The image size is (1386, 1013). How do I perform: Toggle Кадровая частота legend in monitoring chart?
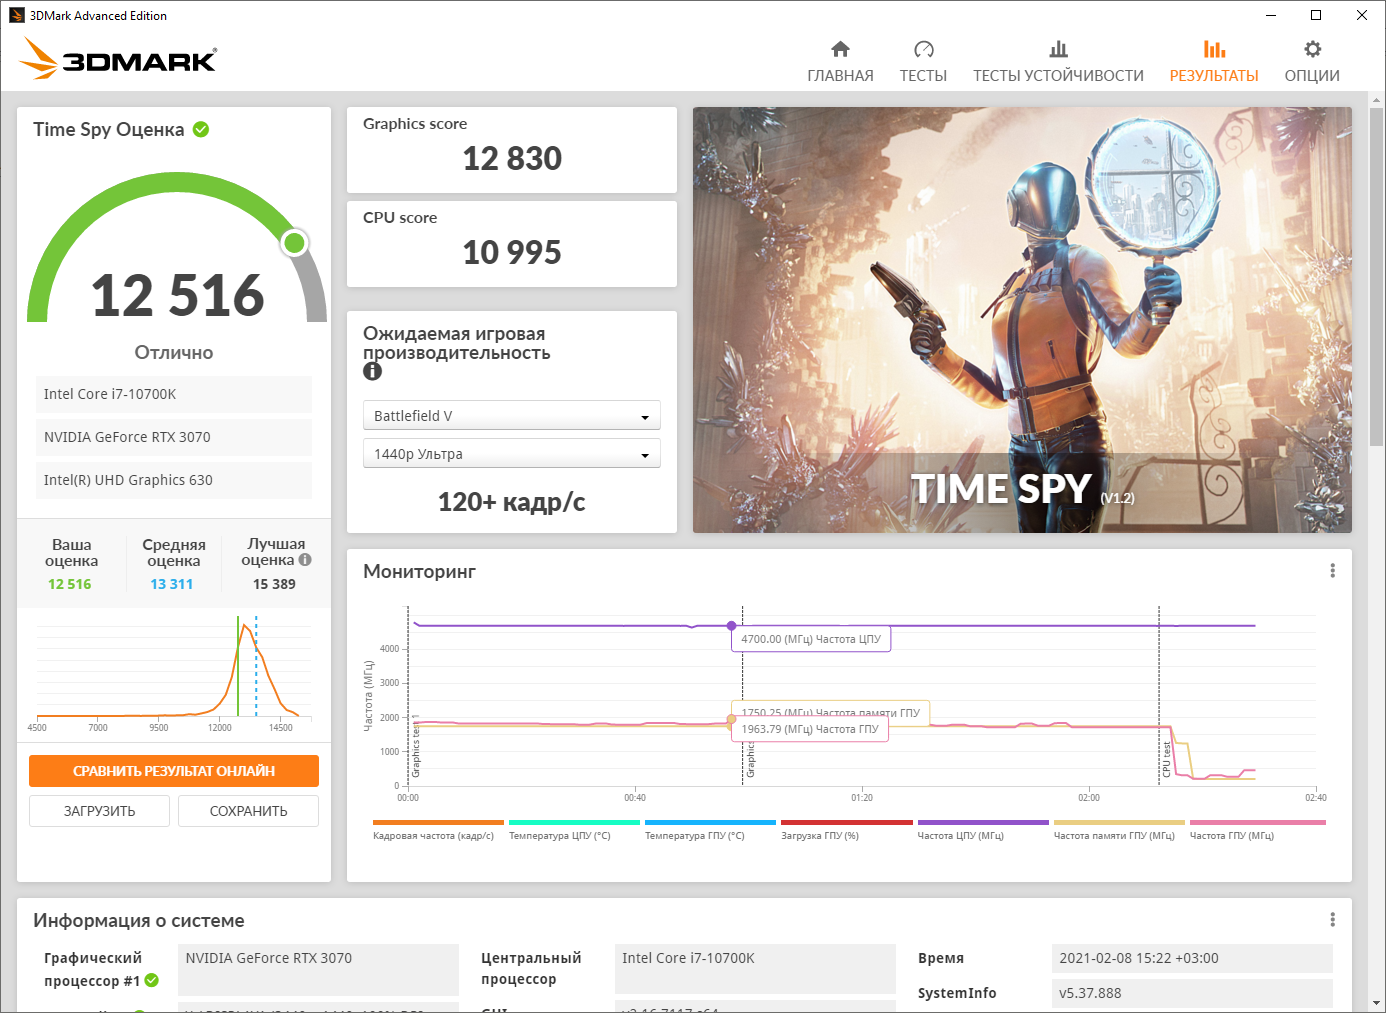[x=437, y=830]
